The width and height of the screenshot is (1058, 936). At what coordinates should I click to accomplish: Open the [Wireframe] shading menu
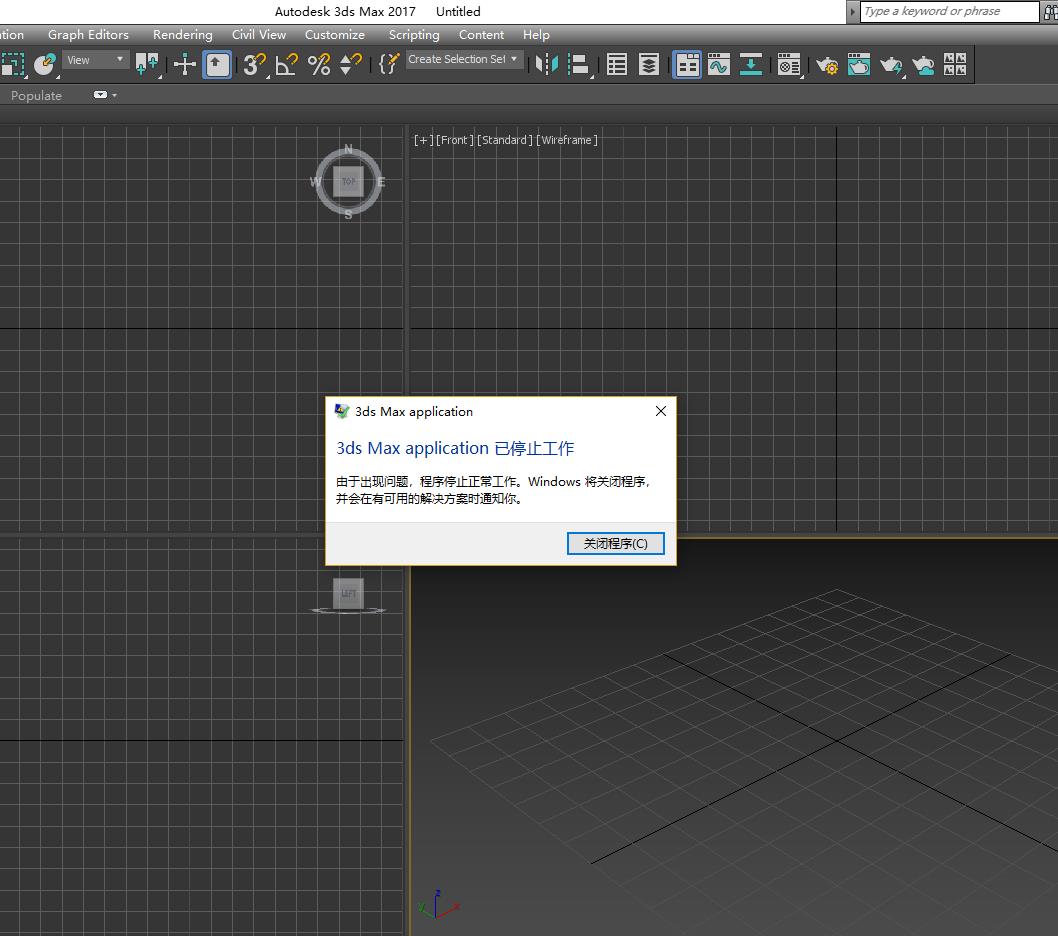tap(567, 140)
